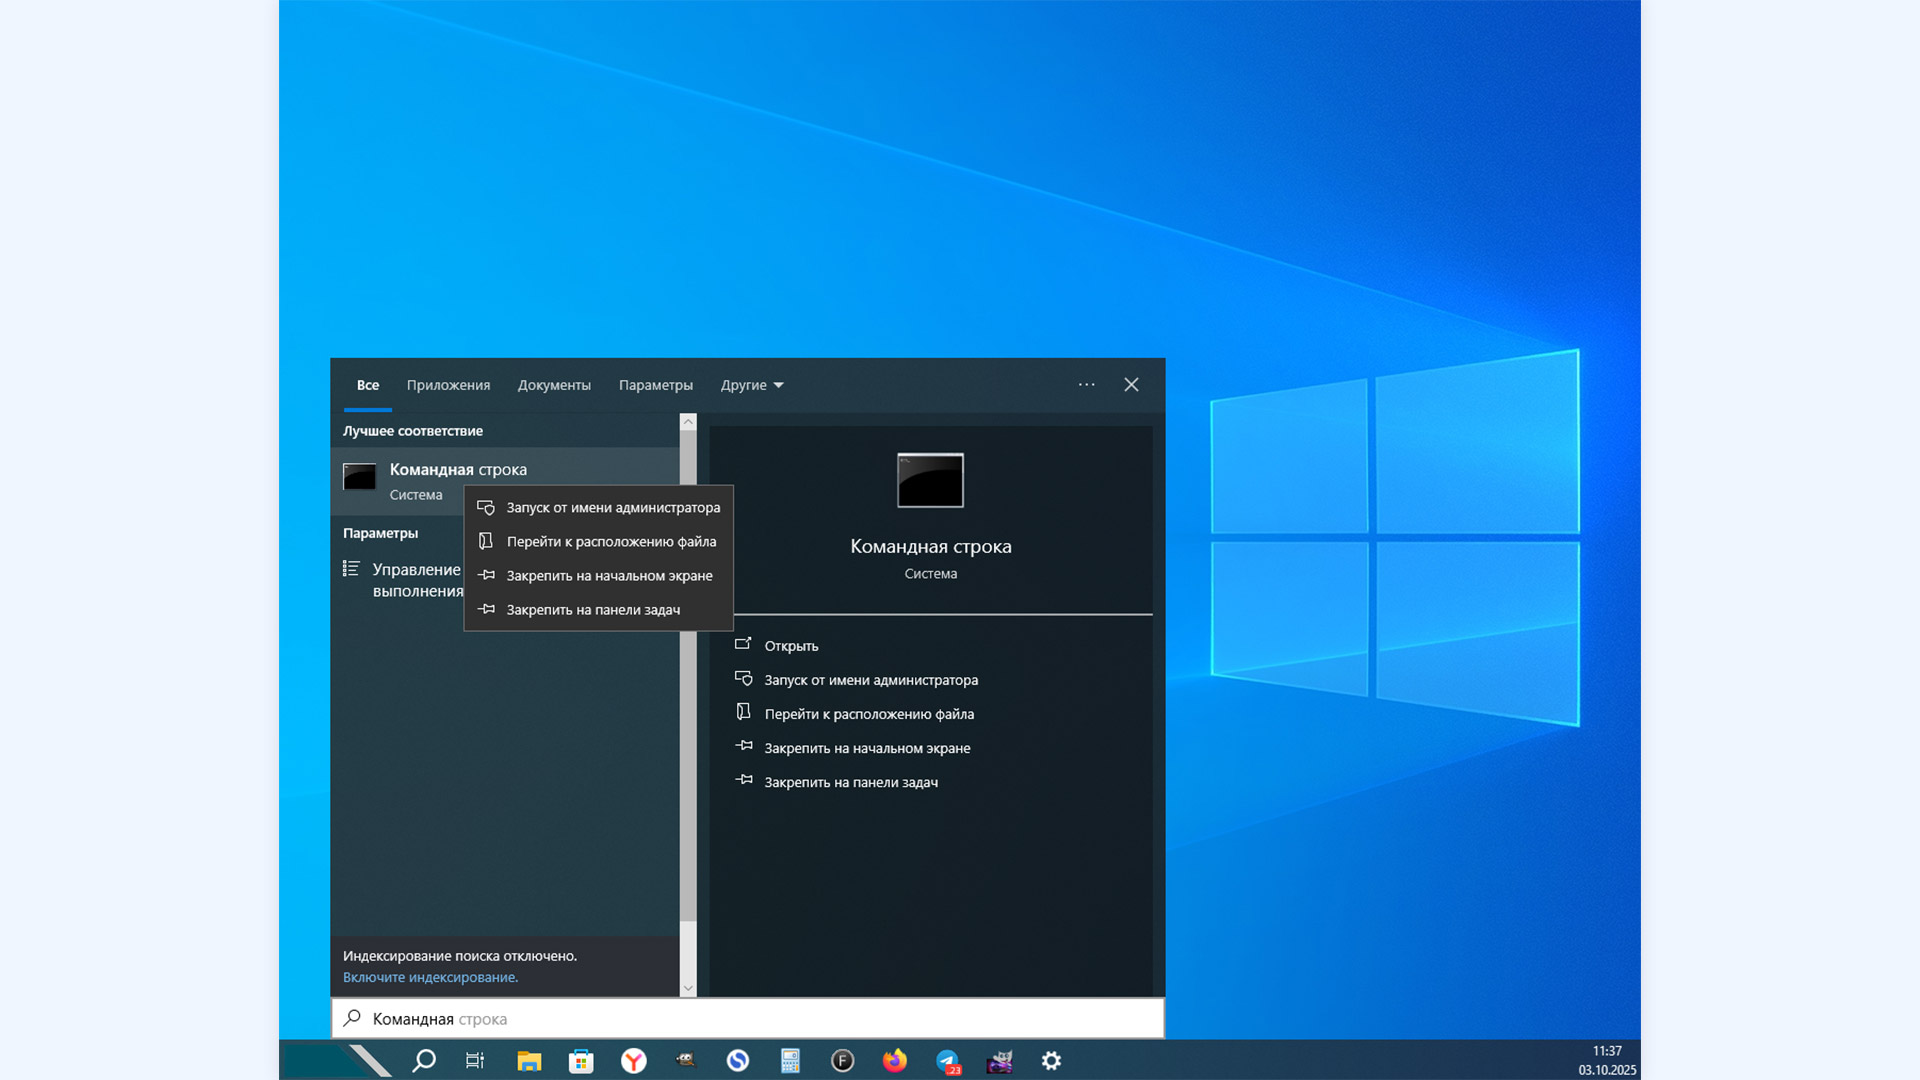Viewport: 1920px width, 1080px height.
Task: Click 'Запуск от имени администратора' in right pane
Action: point(870,680)
